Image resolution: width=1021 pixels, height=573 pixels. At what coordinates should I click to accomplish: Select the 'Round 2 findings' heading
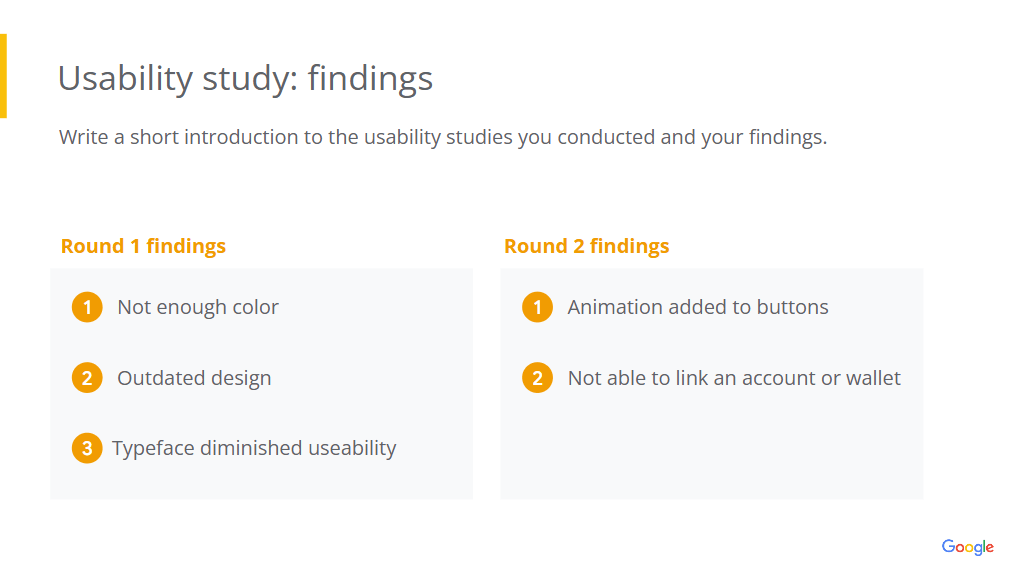pyautogui.click(x=586, y=246)
